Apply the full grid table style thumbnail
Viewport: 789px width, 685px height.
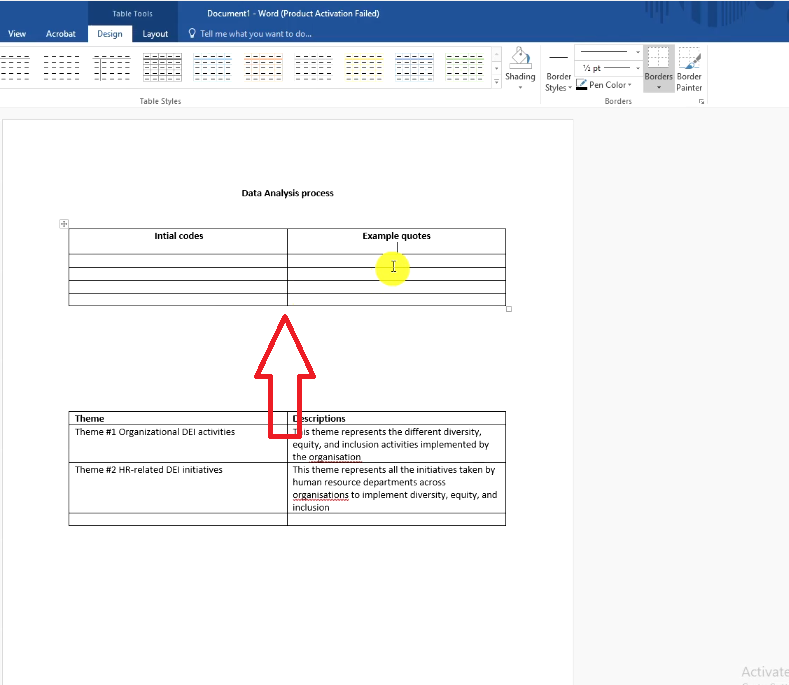[x=162, y=67]
